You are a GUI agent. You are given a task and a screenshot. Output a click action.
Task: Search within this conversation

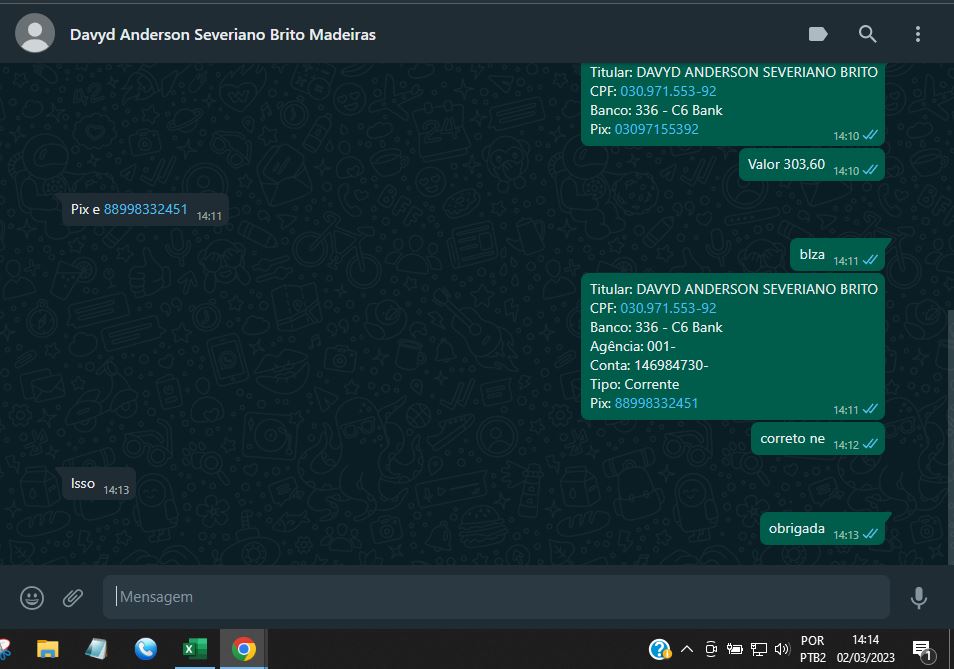pyautogui.click(x=868, y=34)
